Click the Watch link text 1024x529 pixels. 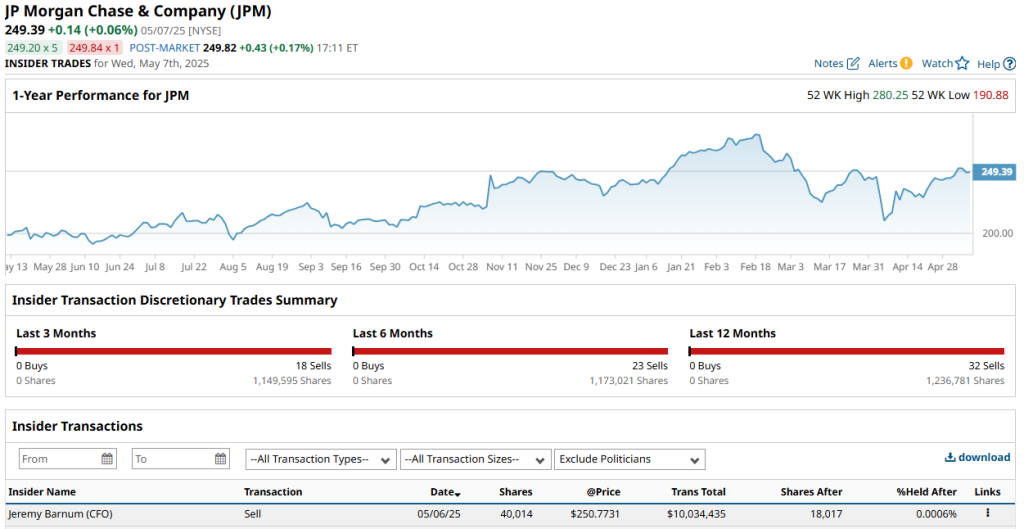(937, 63)
